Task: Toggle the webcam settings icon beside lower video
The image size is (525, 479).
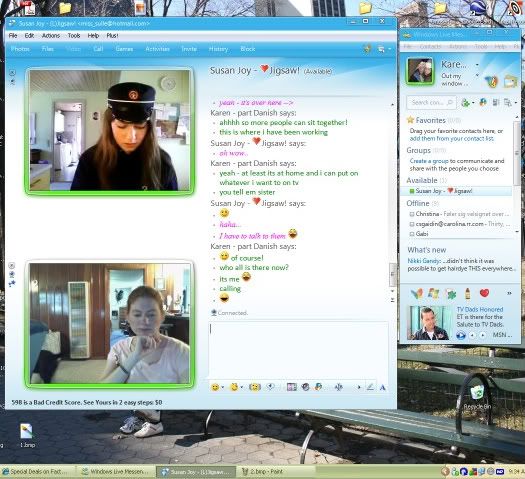Action: pos(12,274)
